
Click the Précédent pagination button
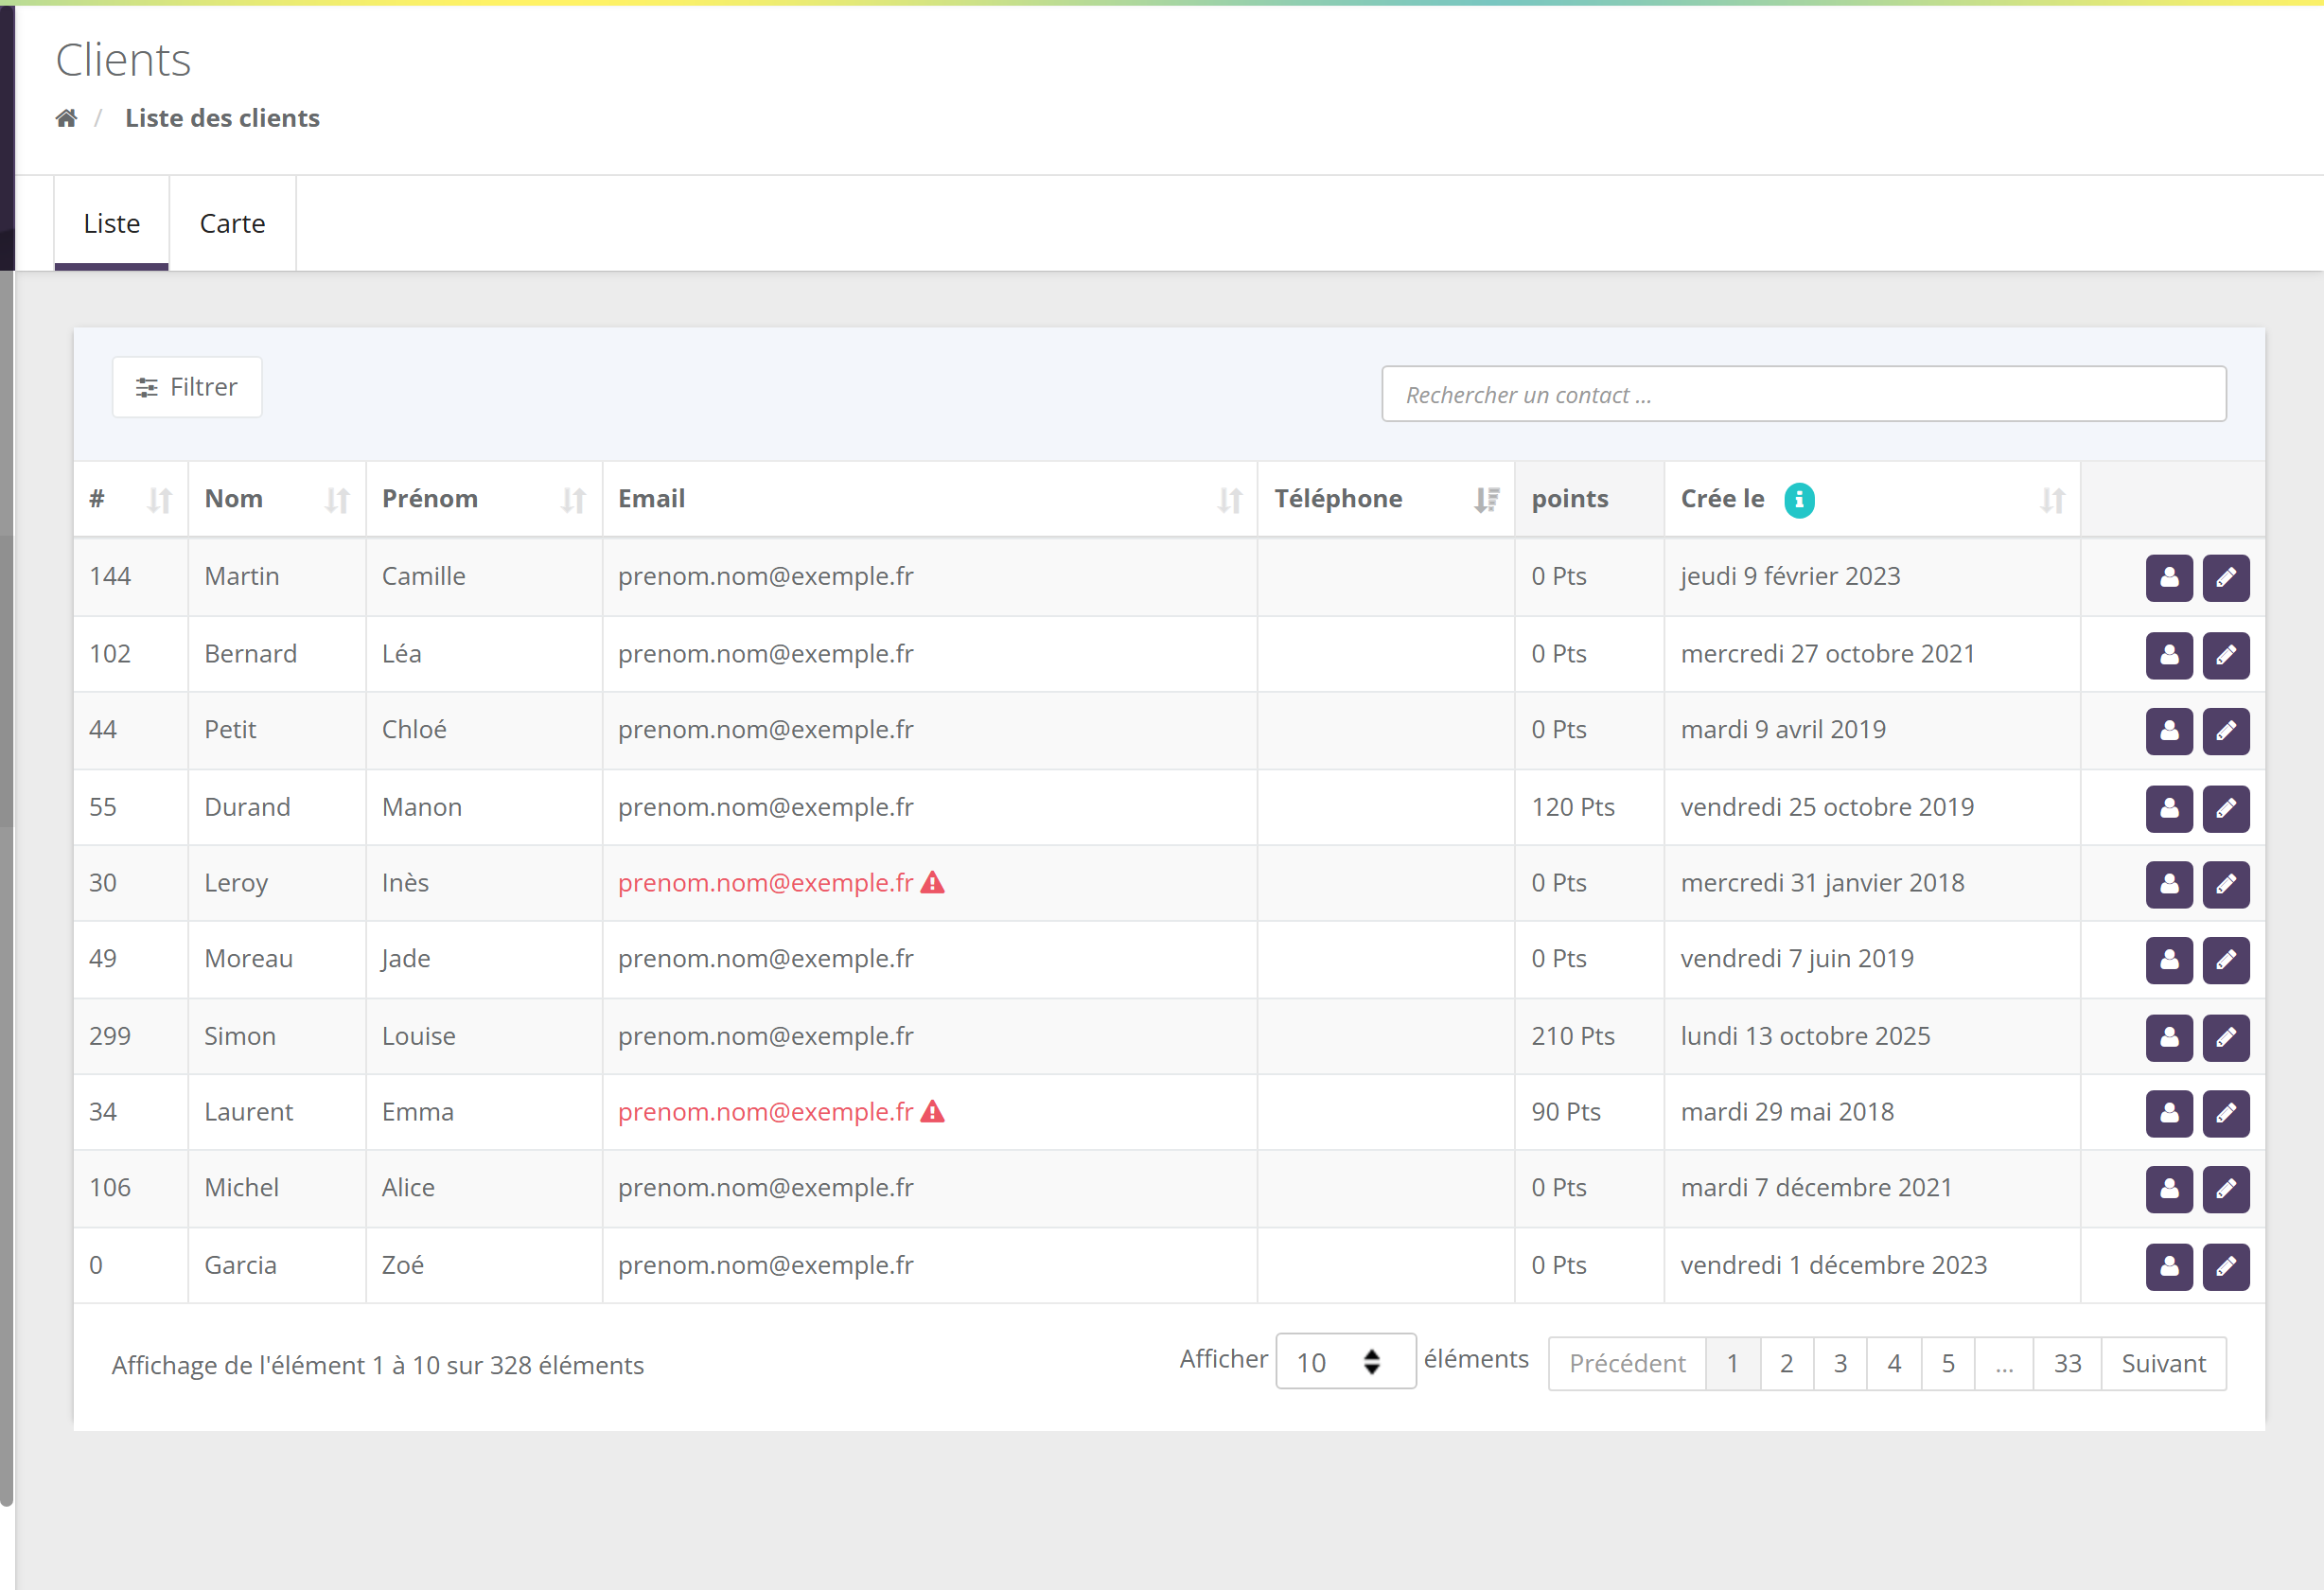click(1627, 1363)
